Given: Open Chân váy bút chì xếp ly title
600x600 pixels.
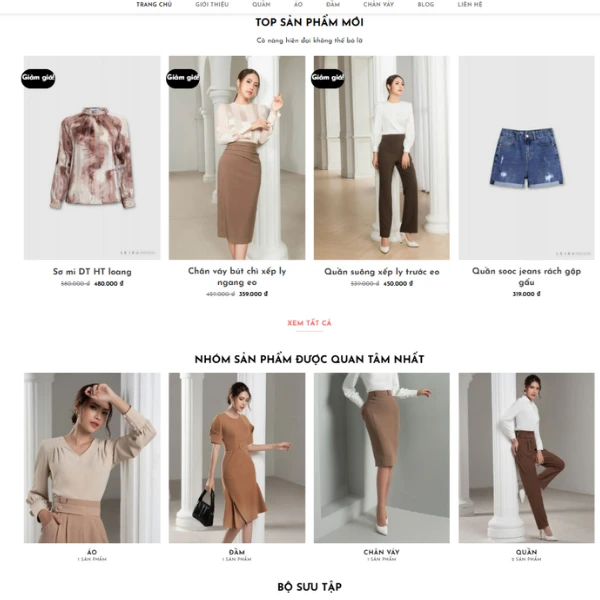Looking at the screenshot, I should point(237,277).
